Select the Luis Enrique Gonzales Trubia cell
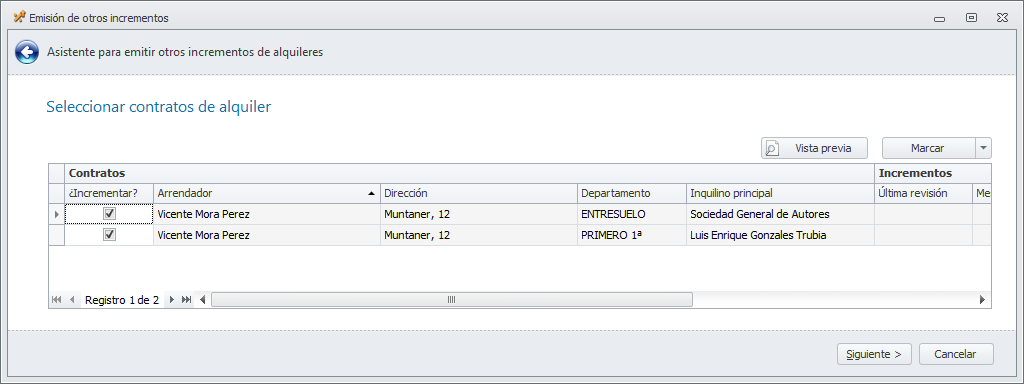Screen dimensions: 1024x384 click(780, 235)
